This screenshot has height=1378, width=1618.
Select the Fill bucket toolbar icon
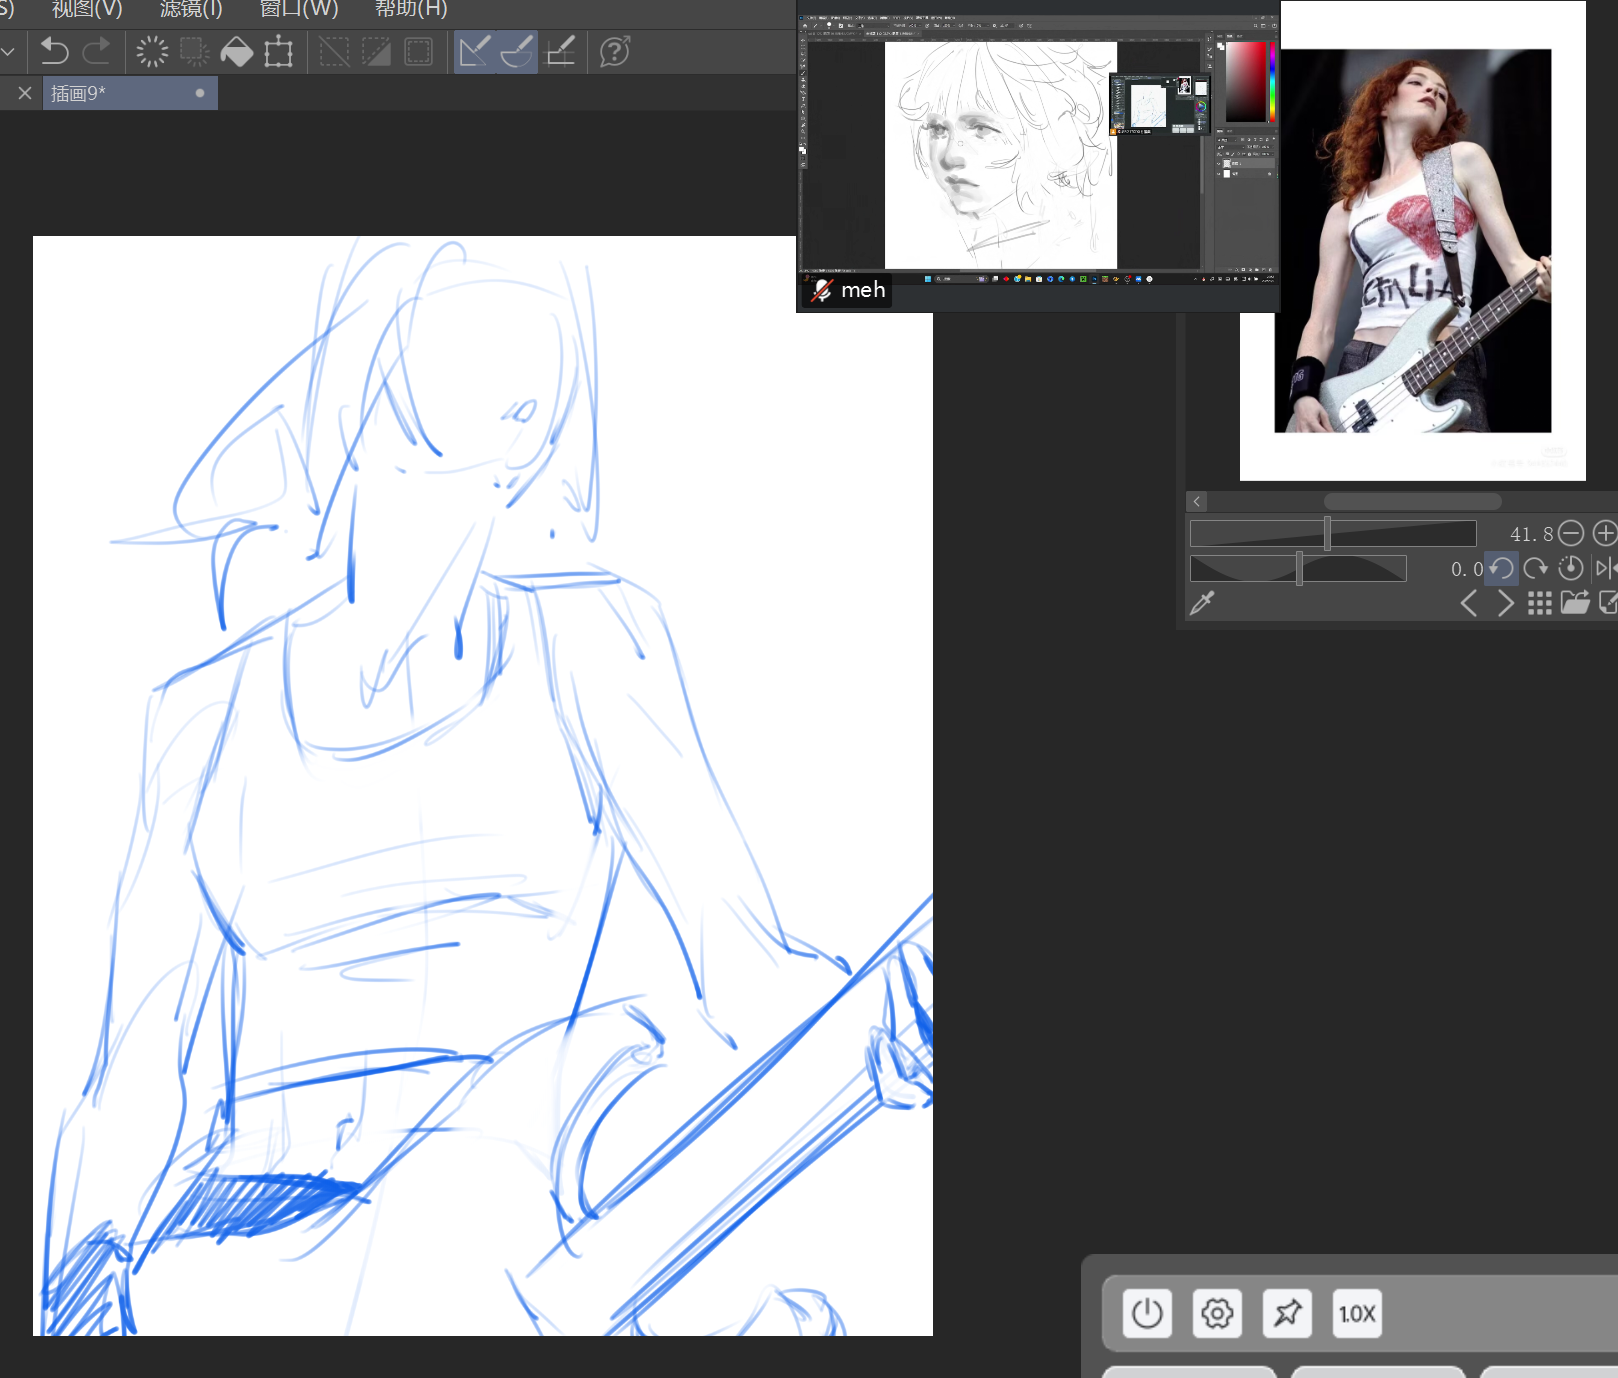coord(236,51)
